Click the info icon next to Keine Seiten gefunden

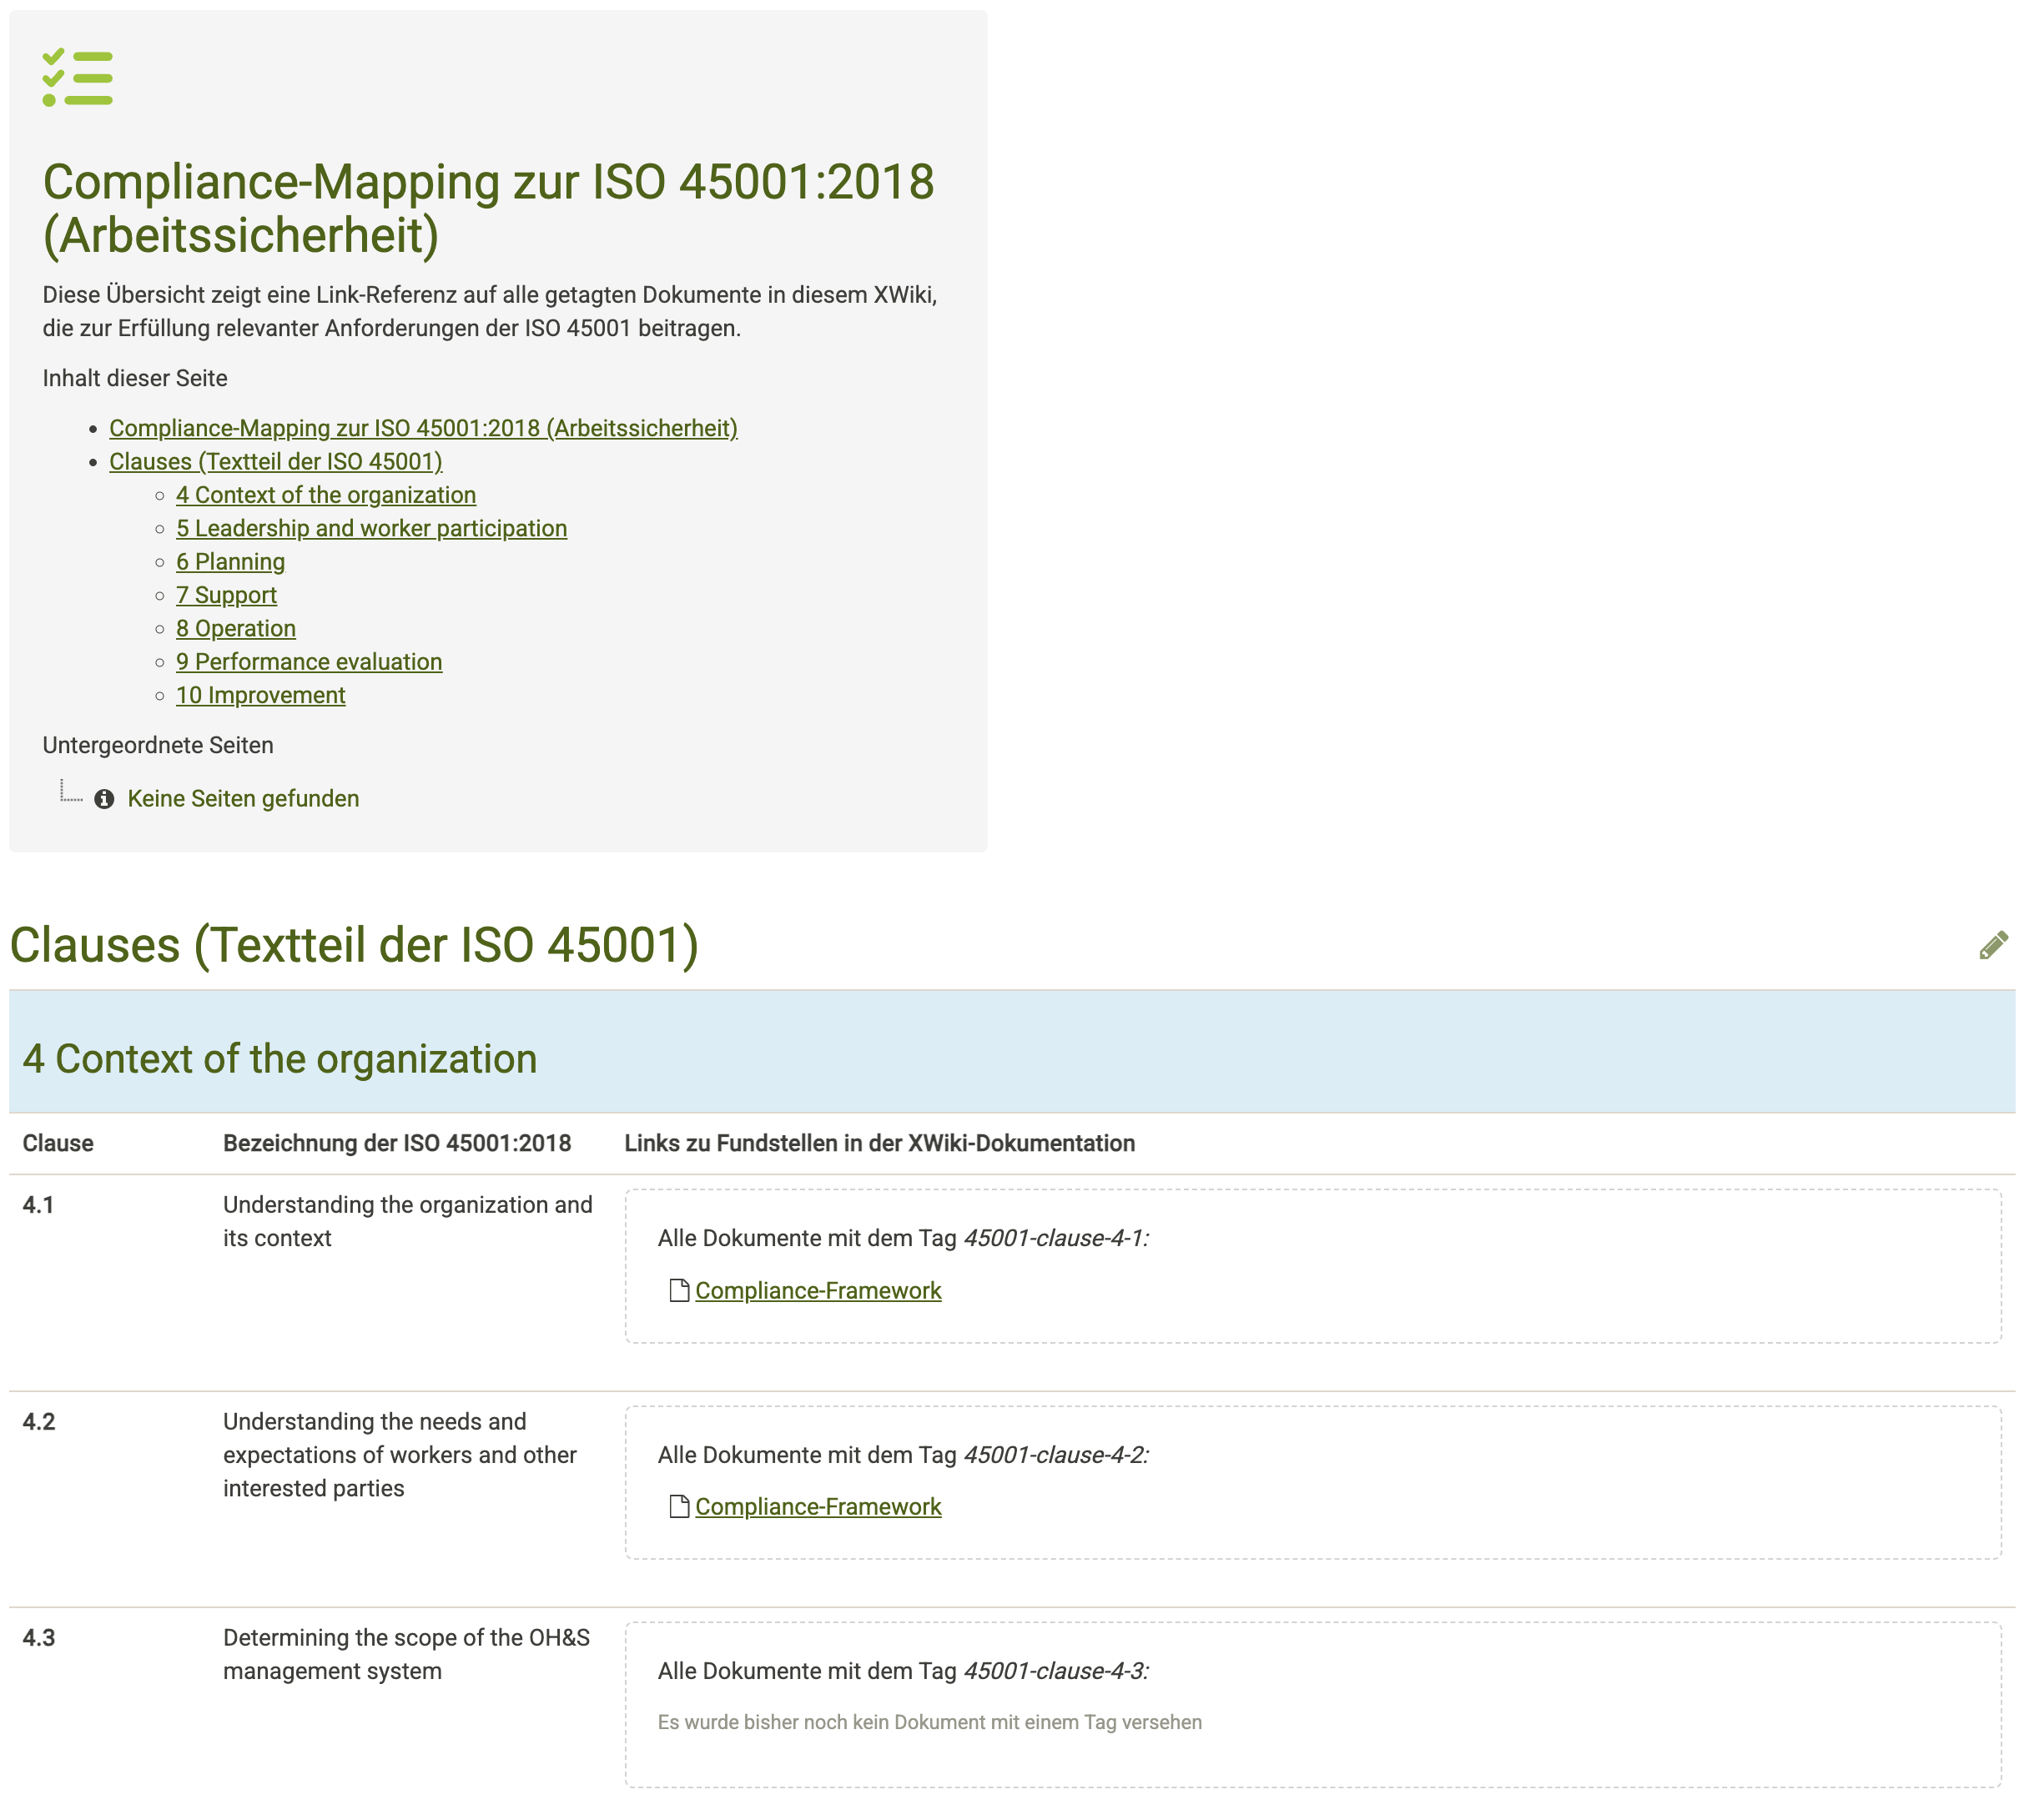point(104,799)
